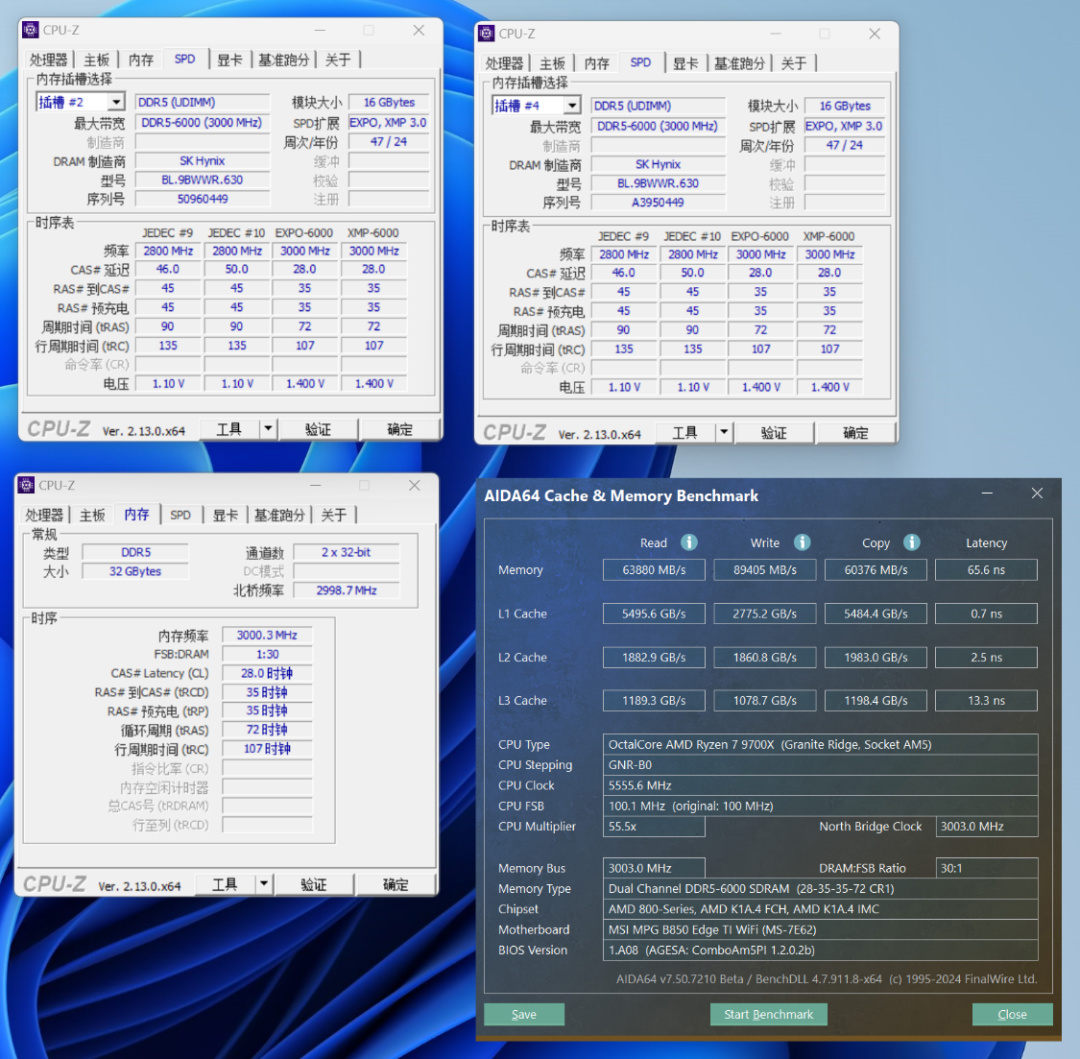
Task: Minimize the CPU-Z memory window
Action: (x=315, y=485)
